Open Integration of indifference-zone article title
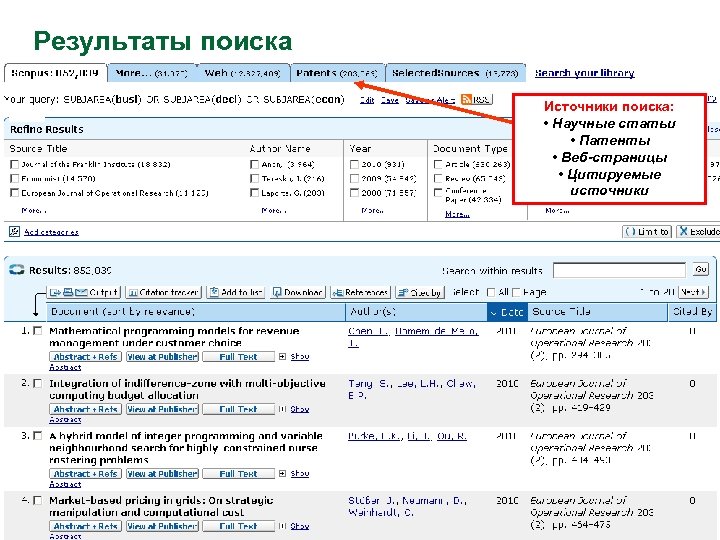 click(x=187, y=389)
